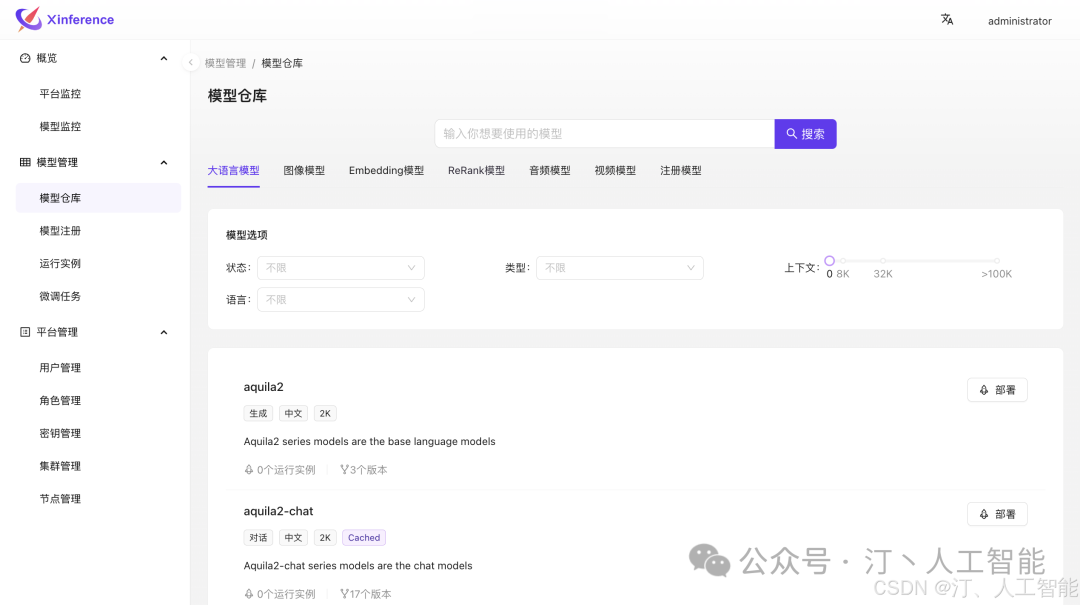Focus the model search input field
The height and width of the screenshot is (605, 1080).
604,134
